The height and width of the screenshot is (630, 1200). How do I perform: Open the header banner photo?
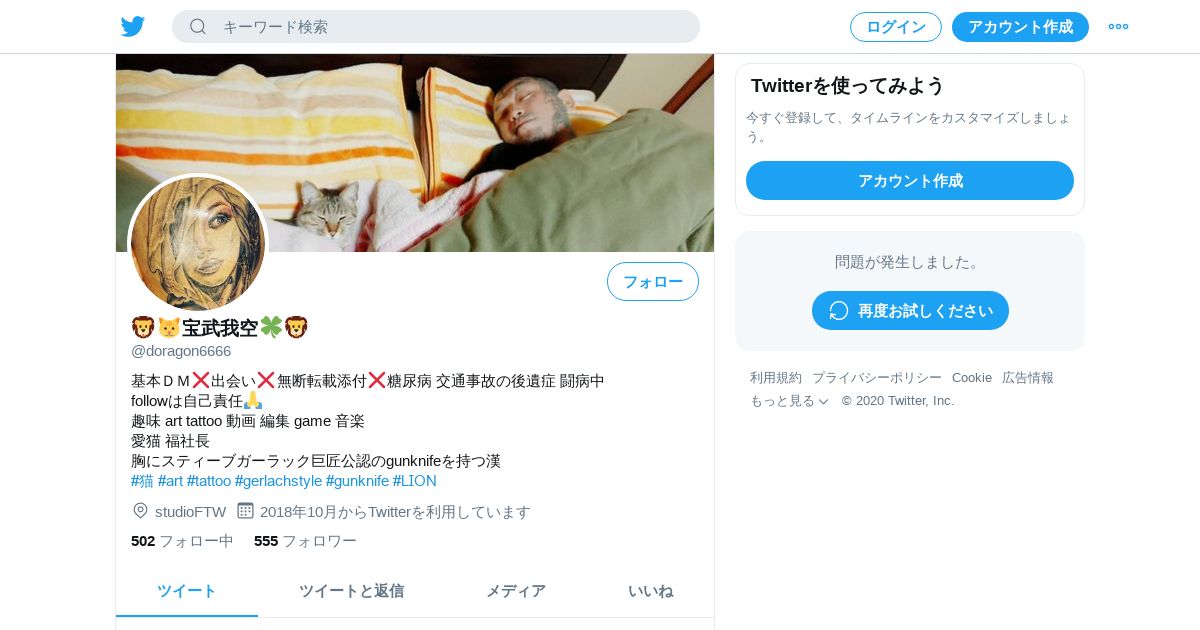point(415,152)
